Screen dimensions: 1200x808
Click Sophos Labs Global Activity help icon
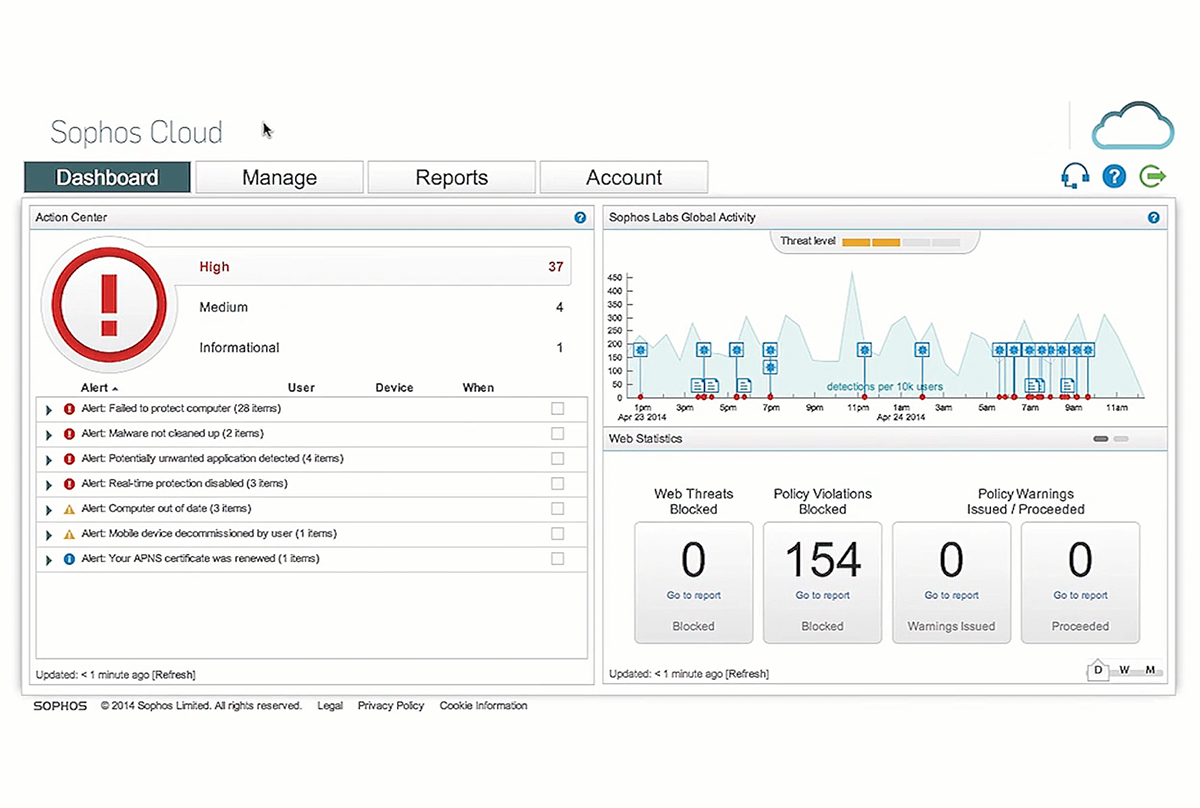tap(1153, 217)
